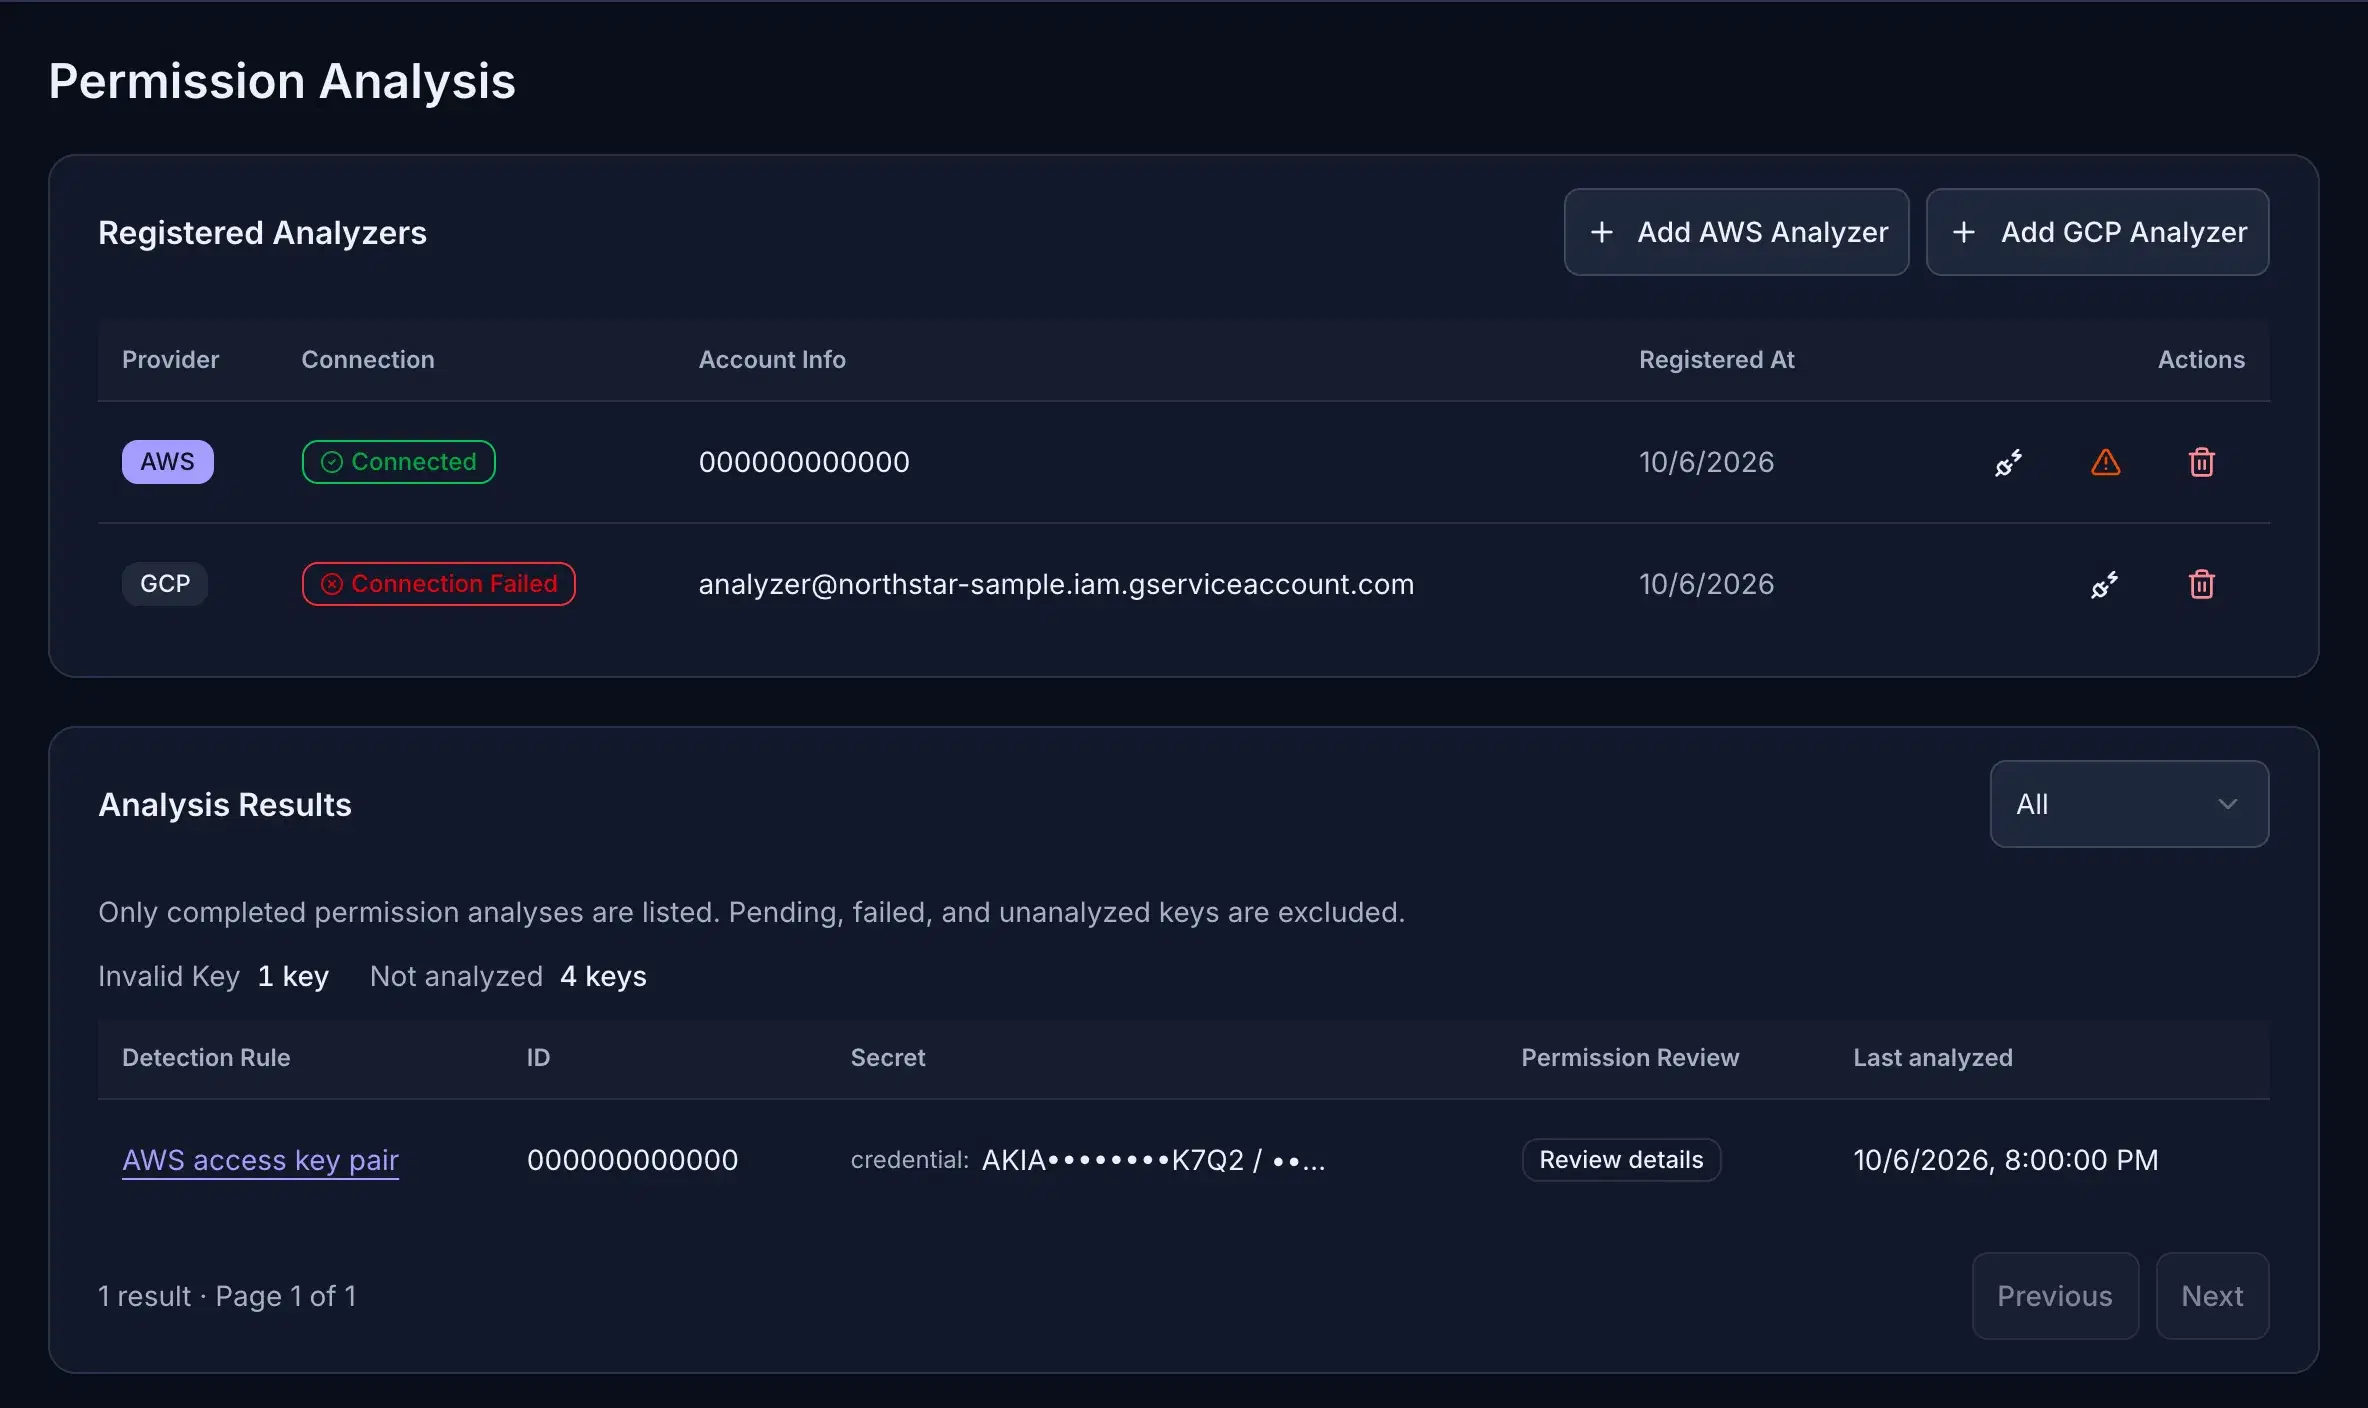Image resolution: width=2368 pixels, height=1408 pixels.
Task: Click the completed analyses notice text
Action: 752,912
